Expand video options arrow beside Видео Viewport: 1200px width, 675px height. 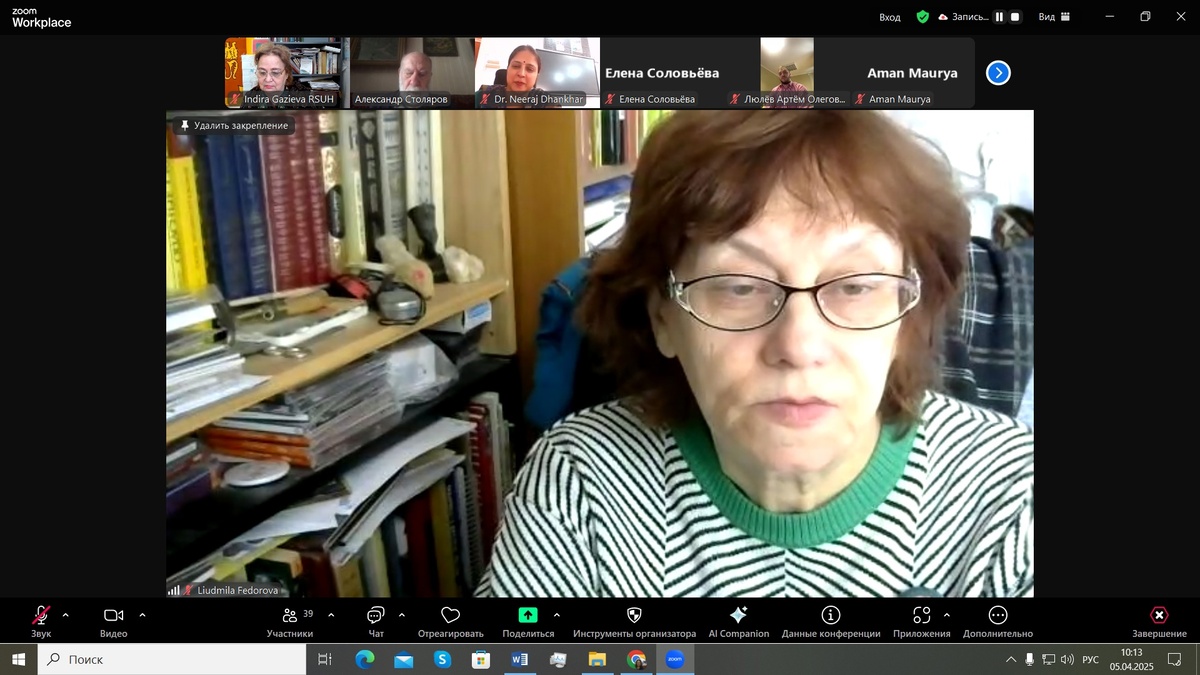(142, 615)
